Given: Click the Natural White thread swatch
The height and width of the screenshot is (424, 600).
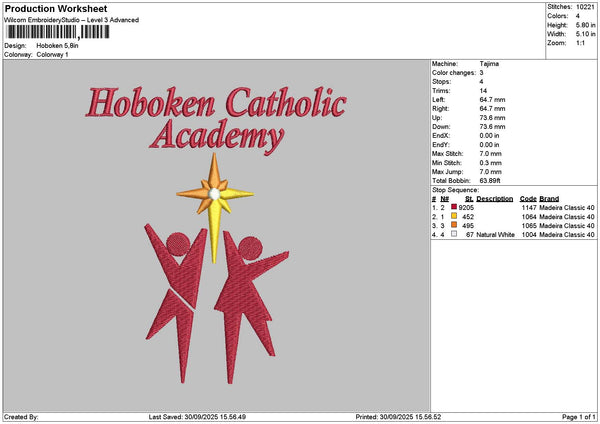Looking at the screenshot, I should tap(454, 234).
